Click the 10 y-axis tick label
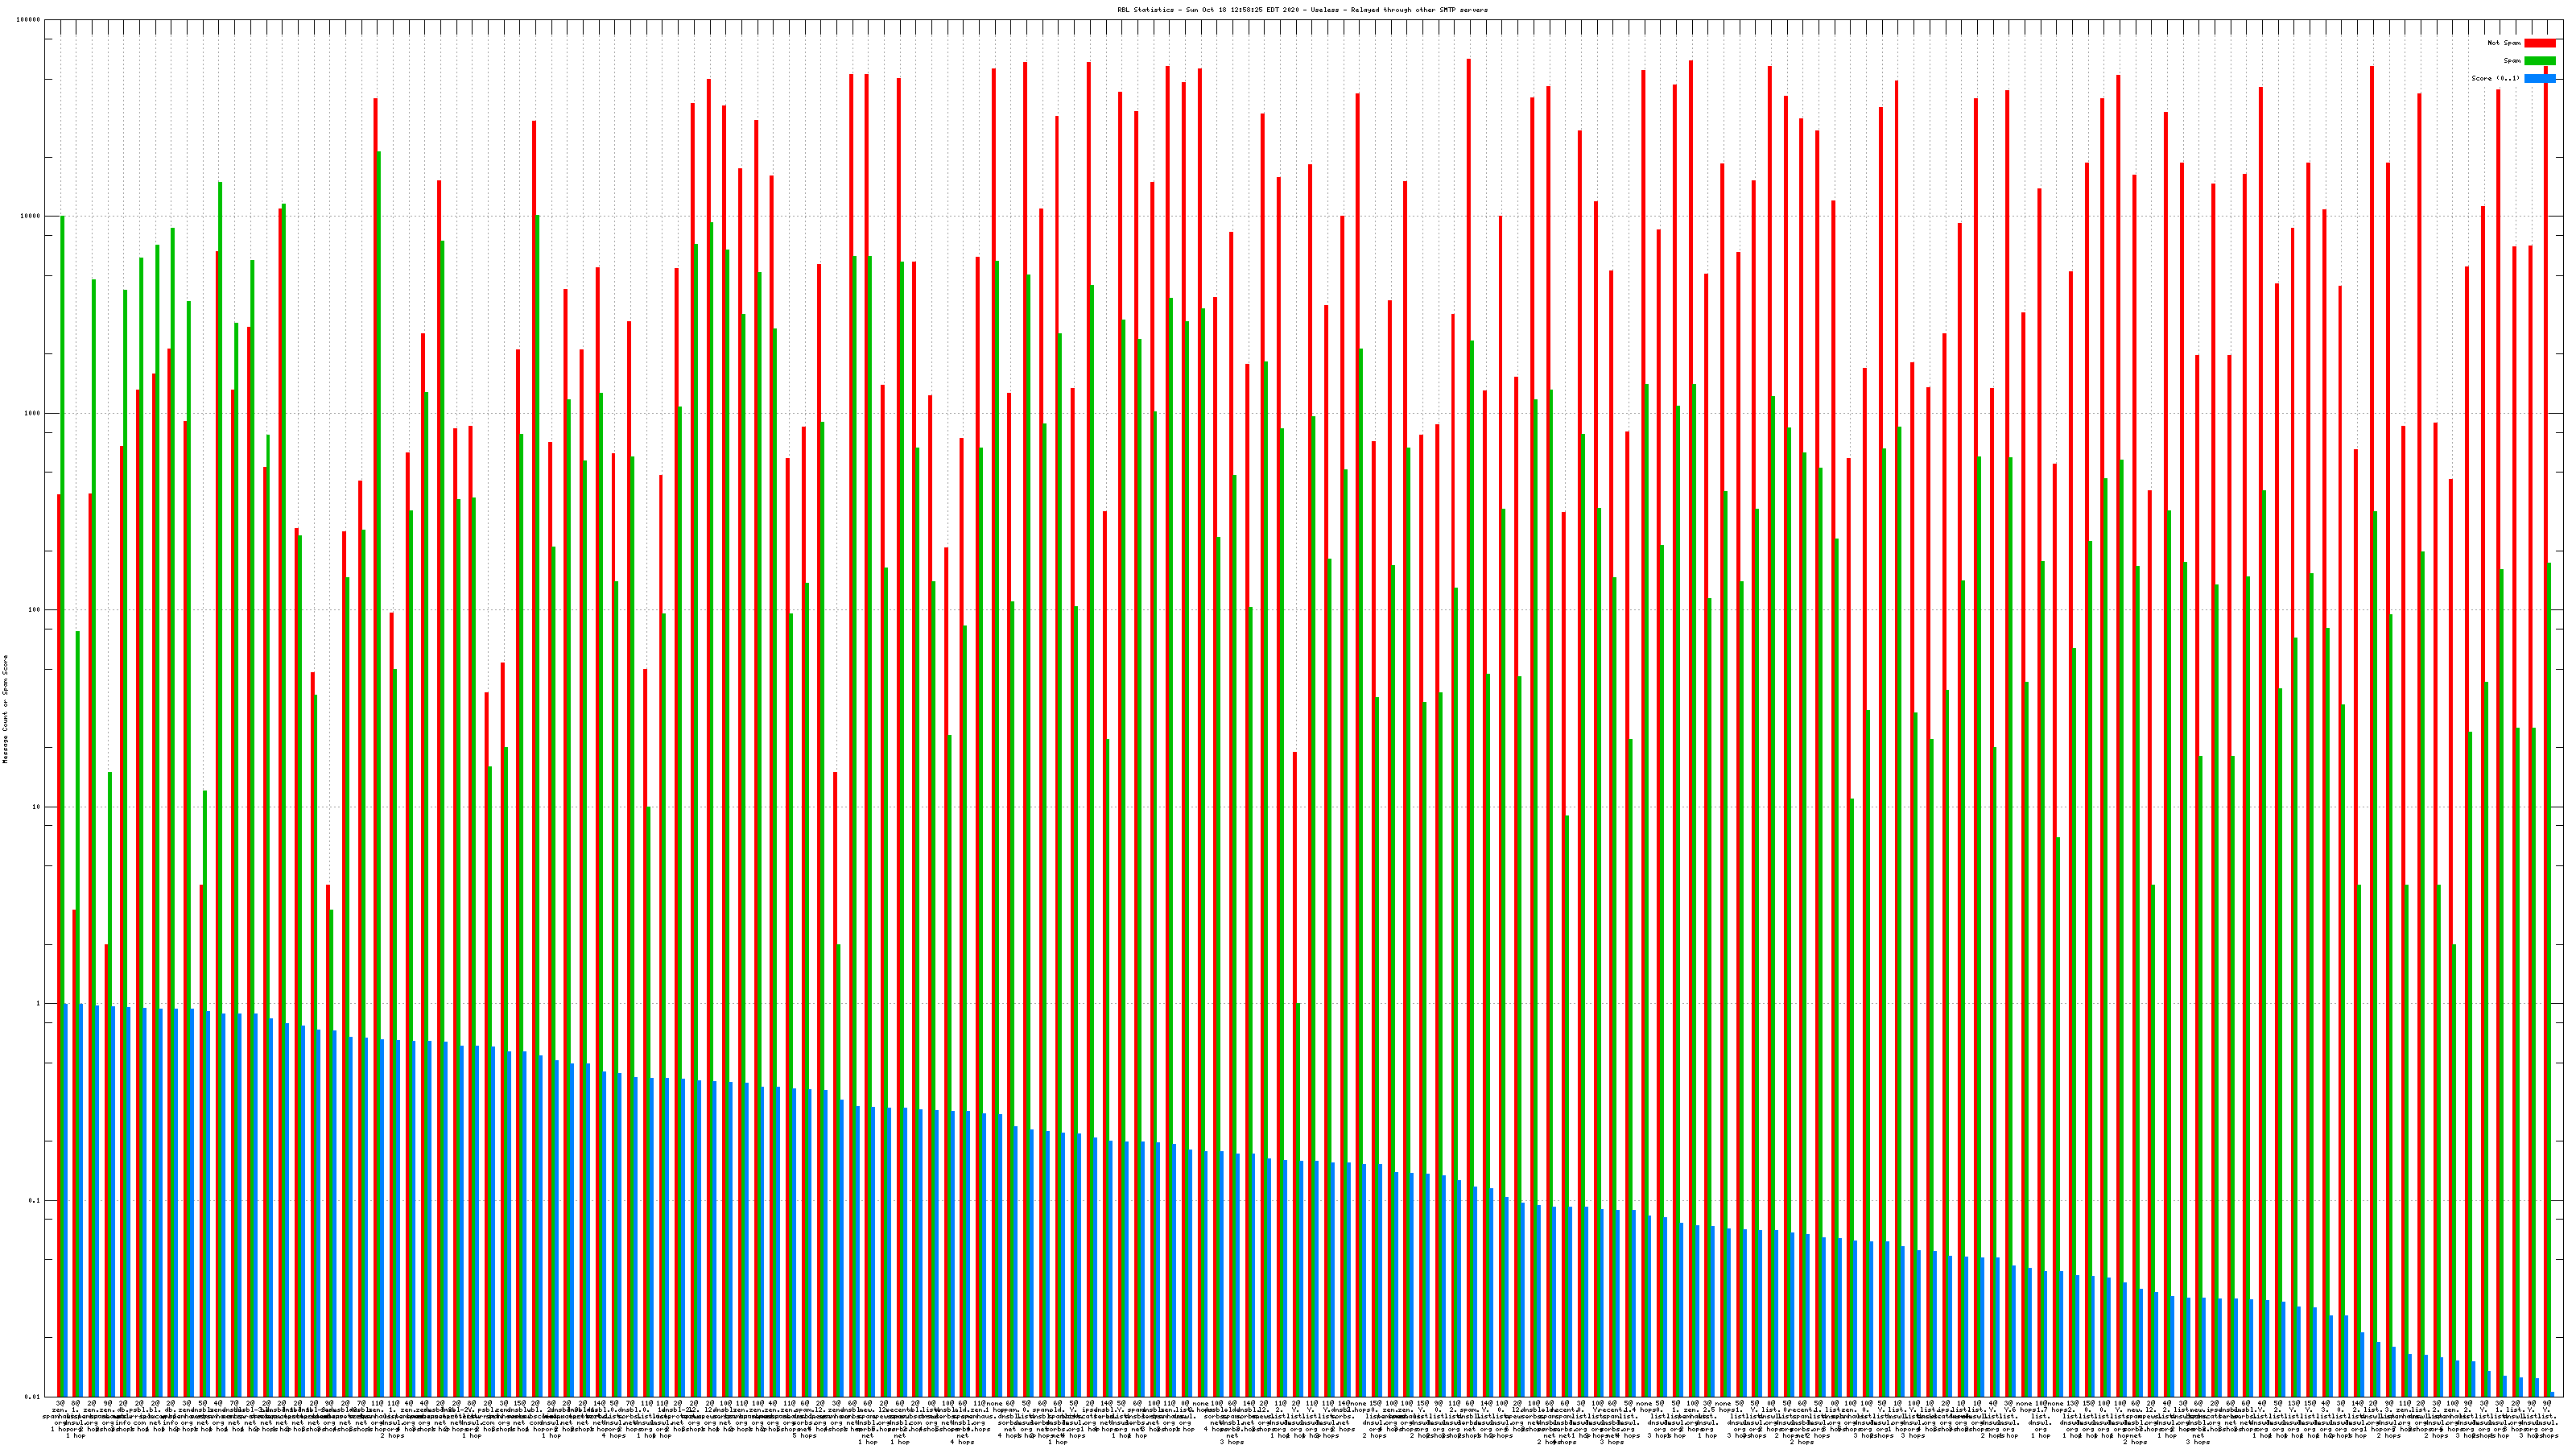 point(37,807)
